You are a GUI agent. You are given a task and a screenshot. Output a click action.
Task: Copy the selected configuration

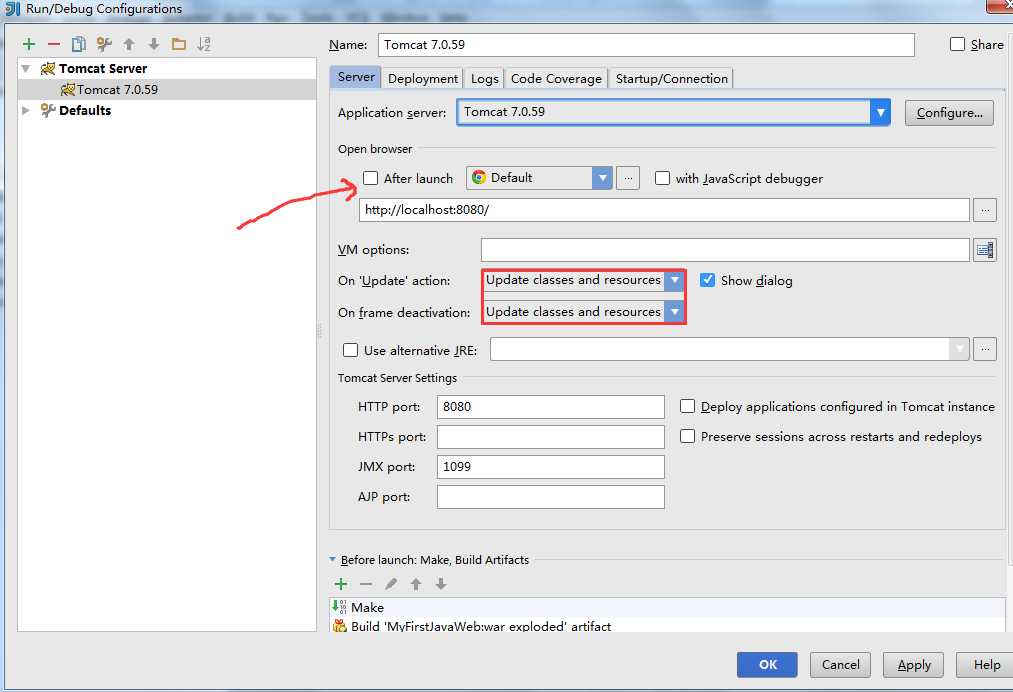pos(79,44)
